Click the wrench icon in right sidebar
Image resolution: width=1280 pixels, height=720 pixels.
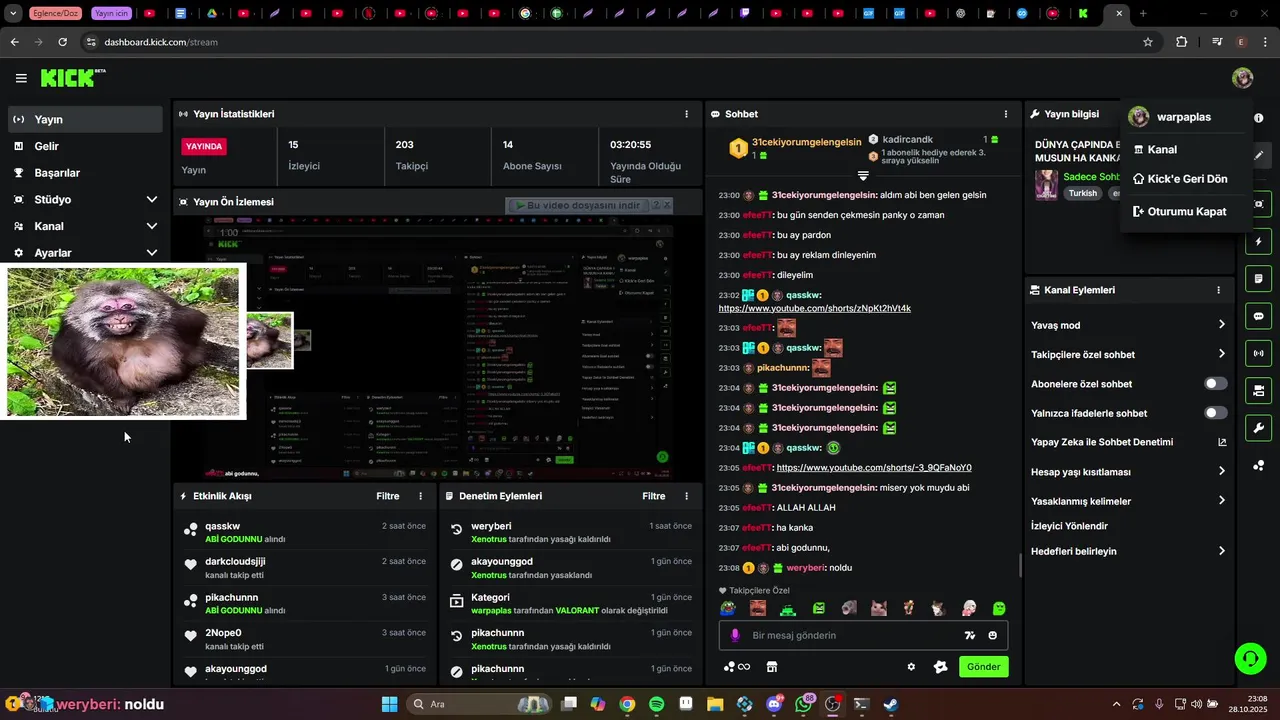tap(1258, 428)
